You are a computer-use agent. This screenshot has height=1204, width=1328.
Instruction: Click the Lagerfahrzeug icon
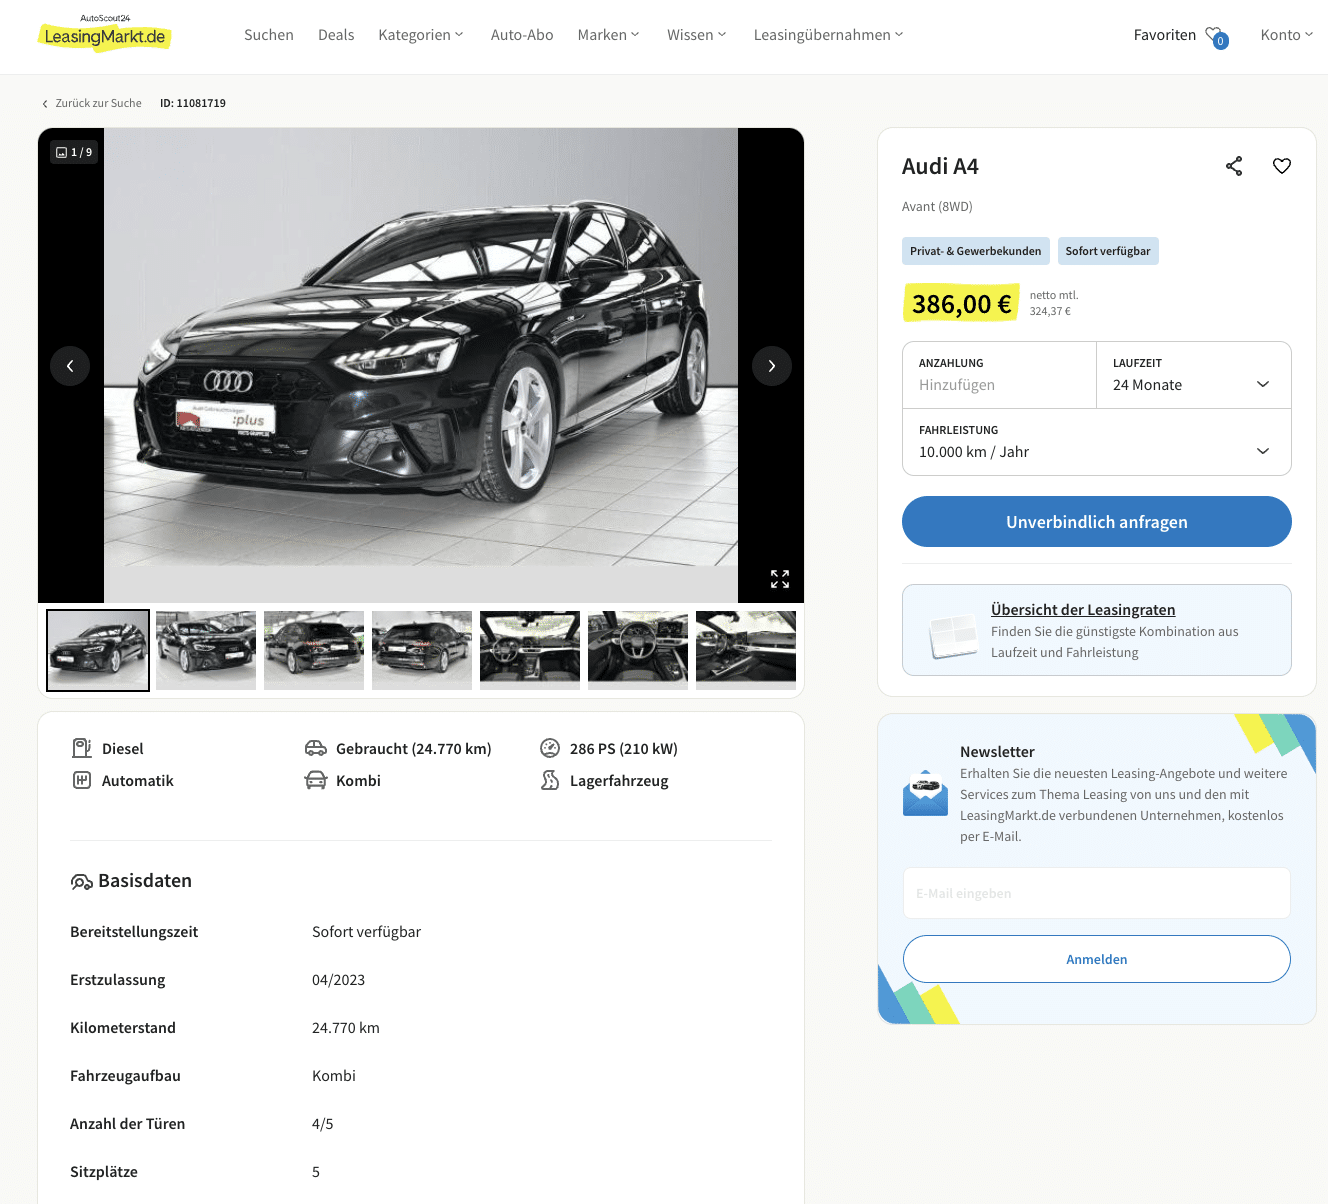point(550,780)
